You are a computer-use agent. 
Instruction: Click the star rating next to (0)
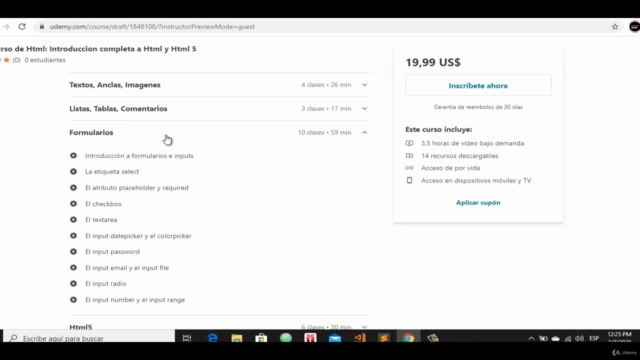coord(6,60)
